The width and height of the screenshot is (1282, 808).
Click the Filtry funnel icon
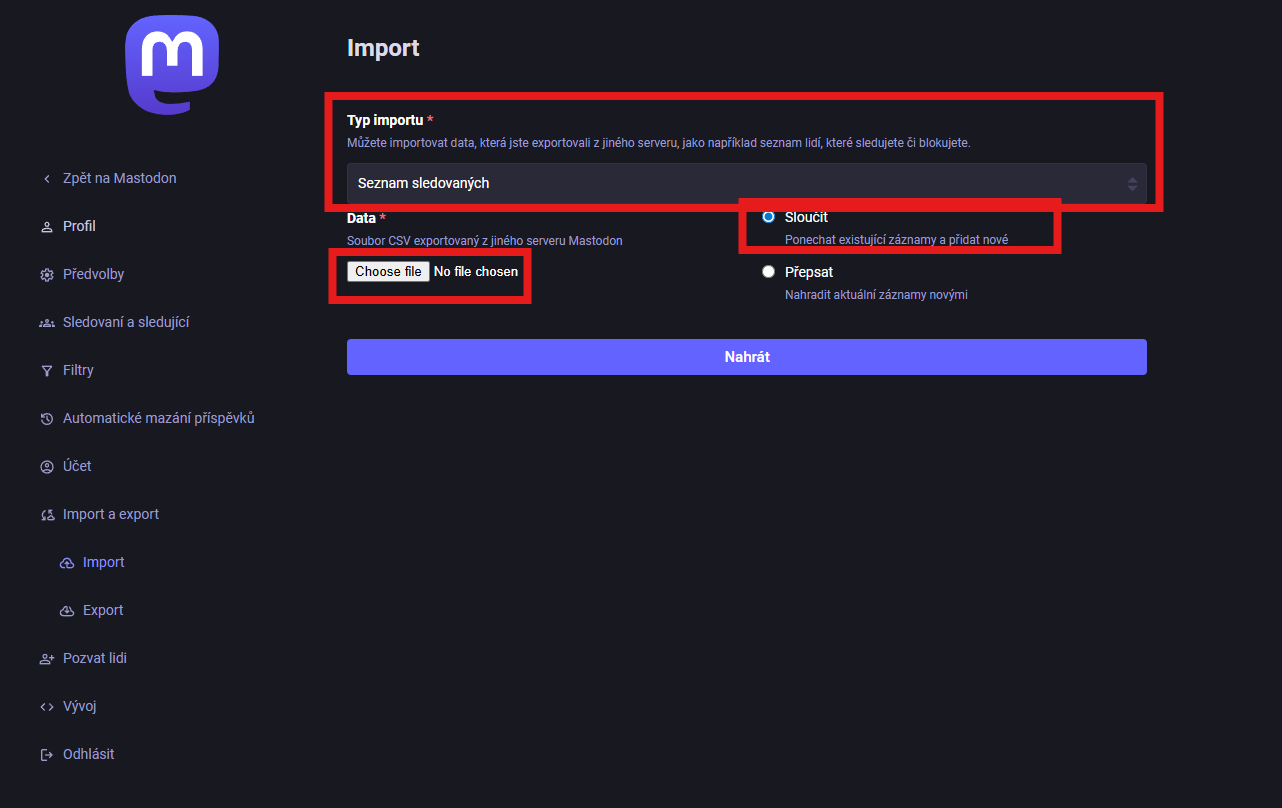point(46,371)
